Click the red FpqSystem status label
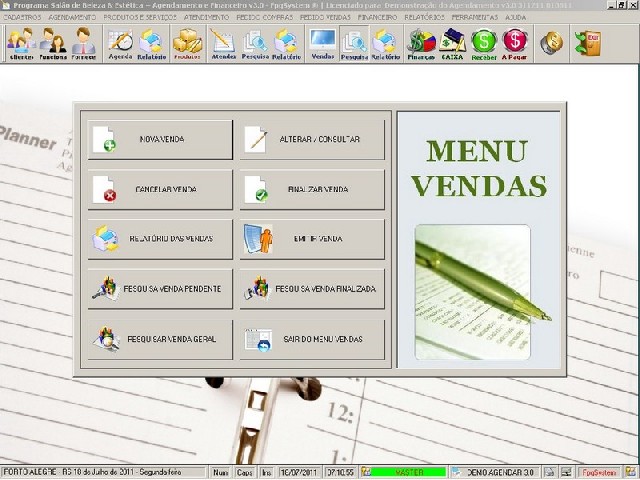The image size is (640, 480). point(599,472)
